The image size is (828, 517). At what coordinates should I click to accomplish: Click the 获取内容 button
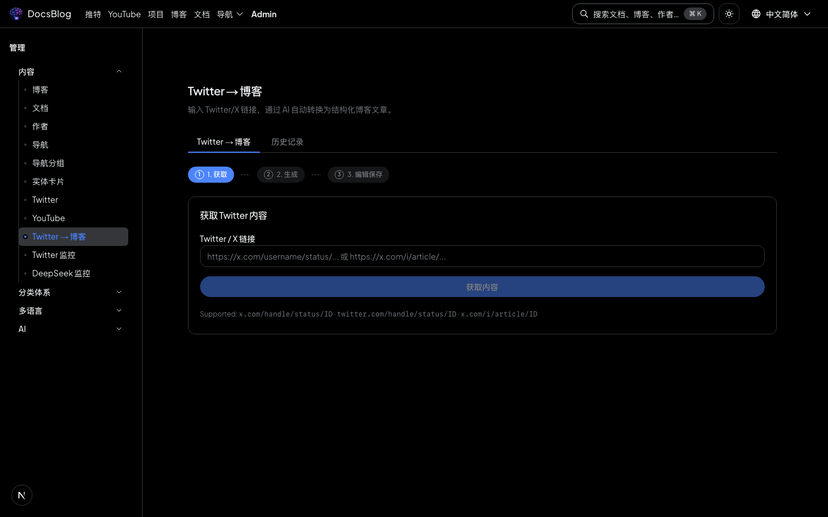[x=482, y=287]
